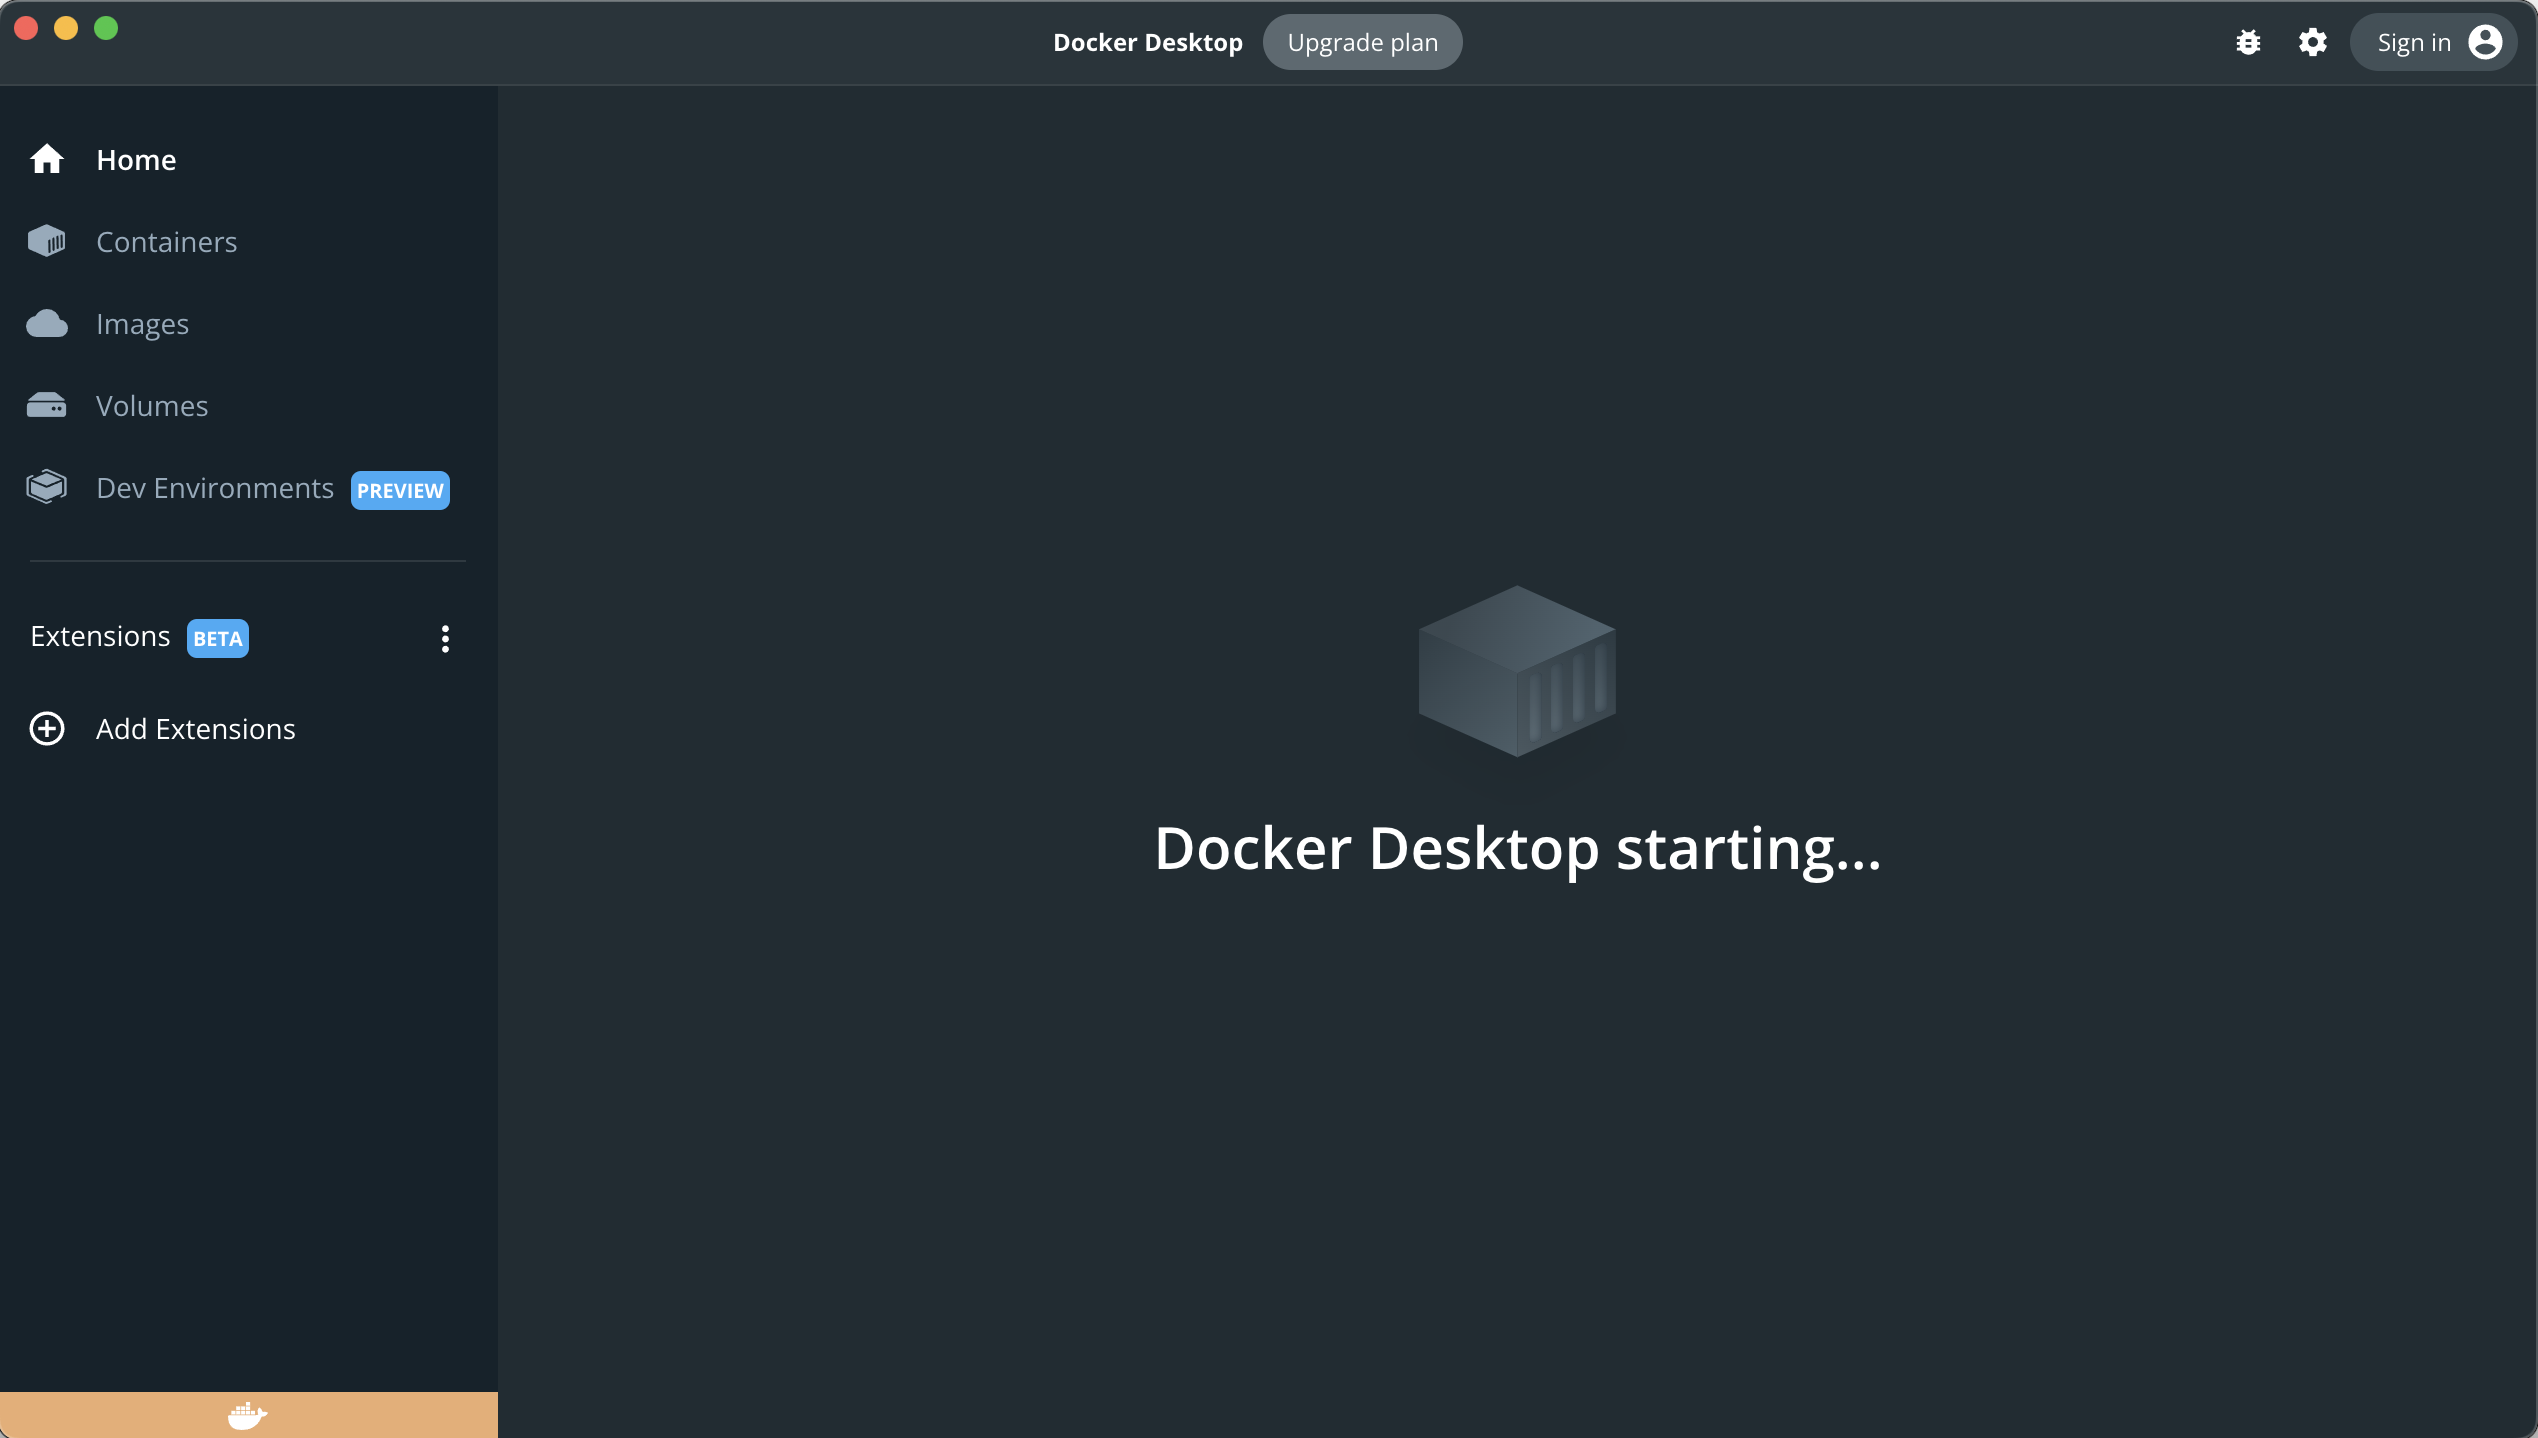The height and width of the screenshot is (1438, 2538).
Task: Click the Add Extensions plus circle icon
Action: [x=47, y=729]
